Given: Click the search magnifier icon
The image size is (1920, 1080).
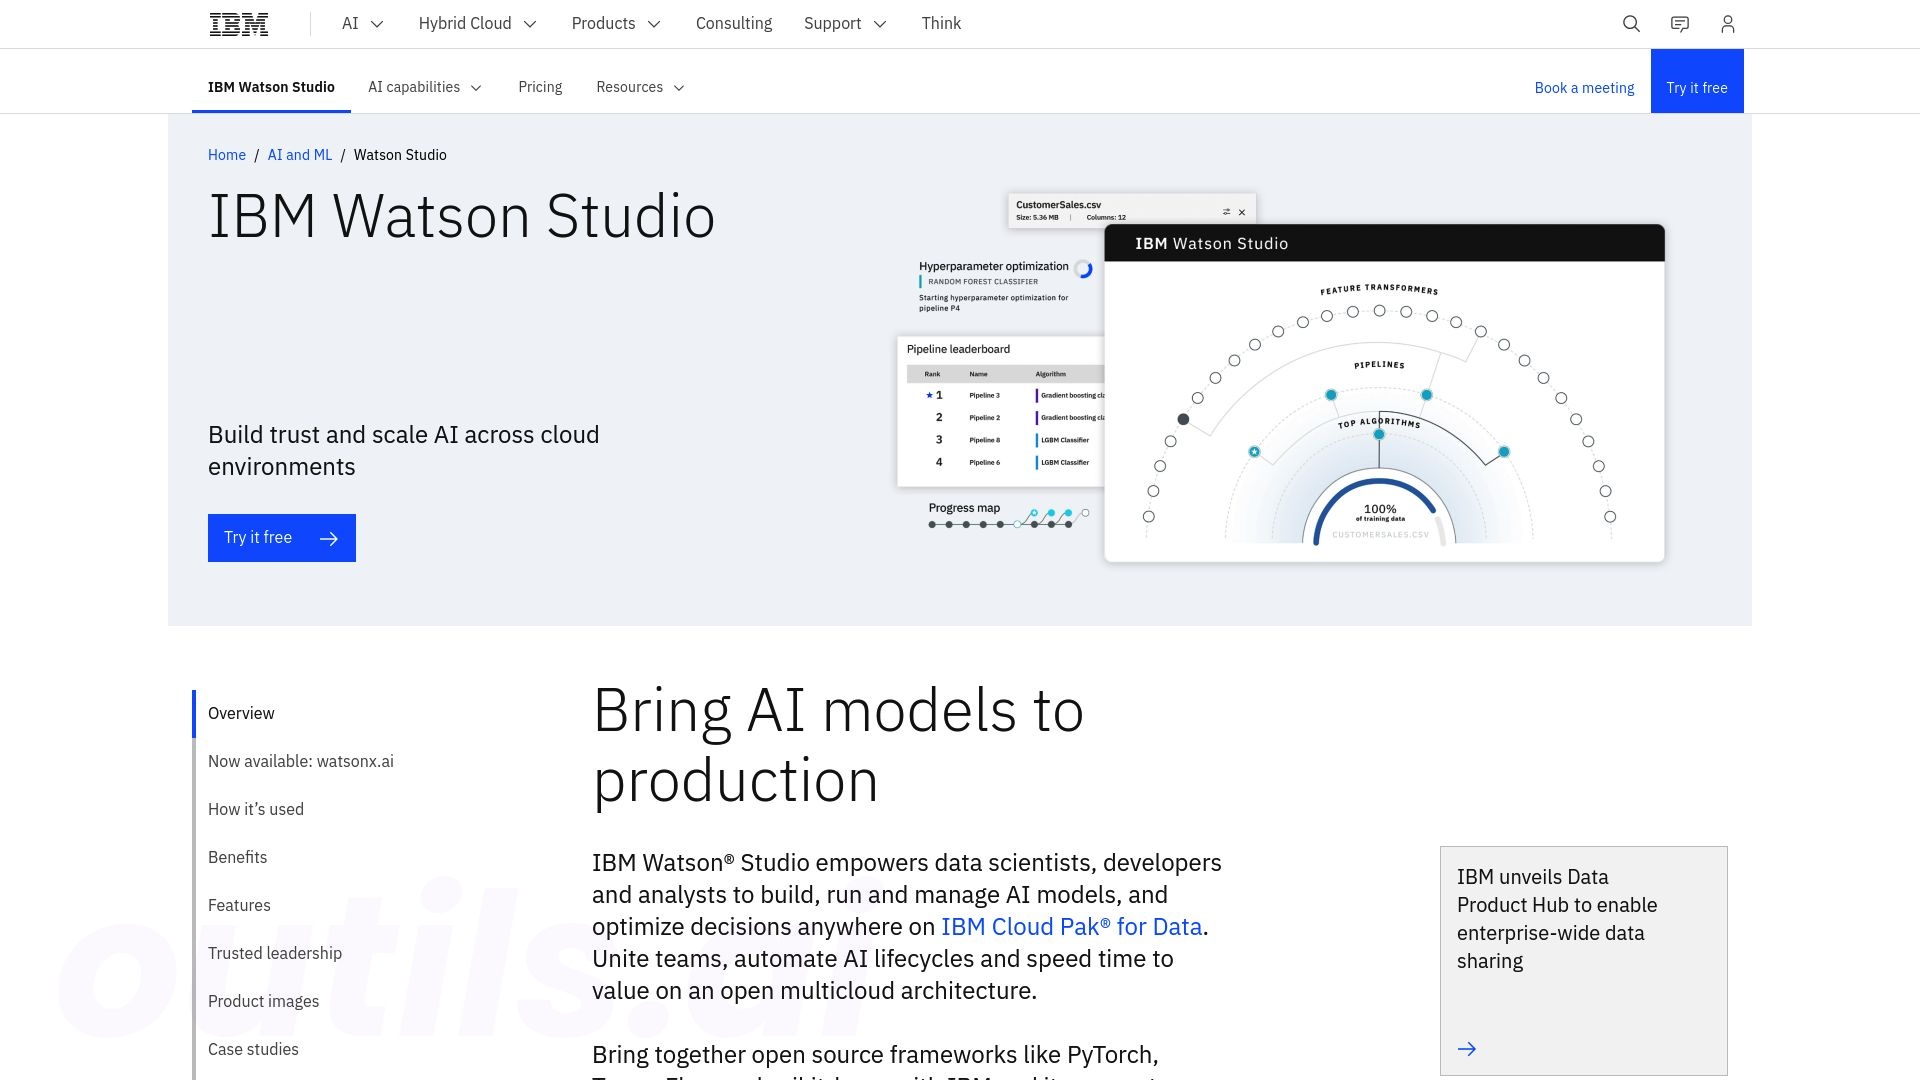Looking at the screenshot, I should [1631, 24].
